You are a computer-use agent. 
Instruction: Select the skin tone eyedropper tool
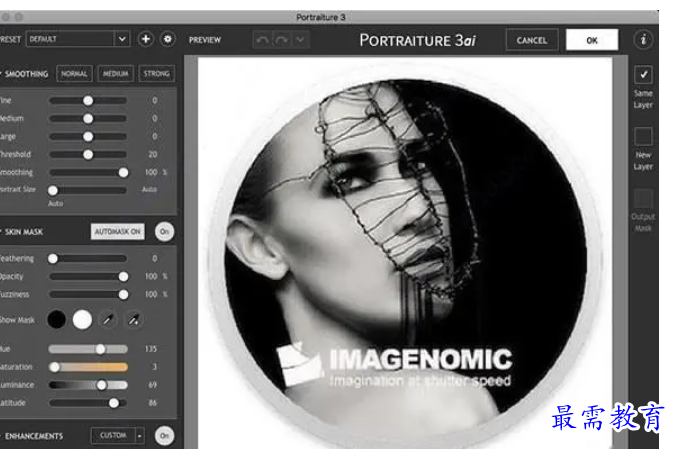(107, 319)
